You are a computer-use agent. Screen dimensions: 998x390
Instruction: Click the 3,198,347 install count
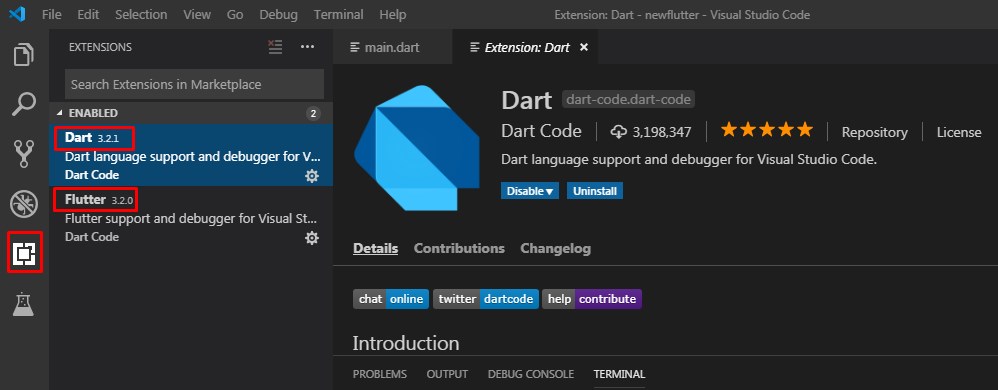tap(662, 132)
